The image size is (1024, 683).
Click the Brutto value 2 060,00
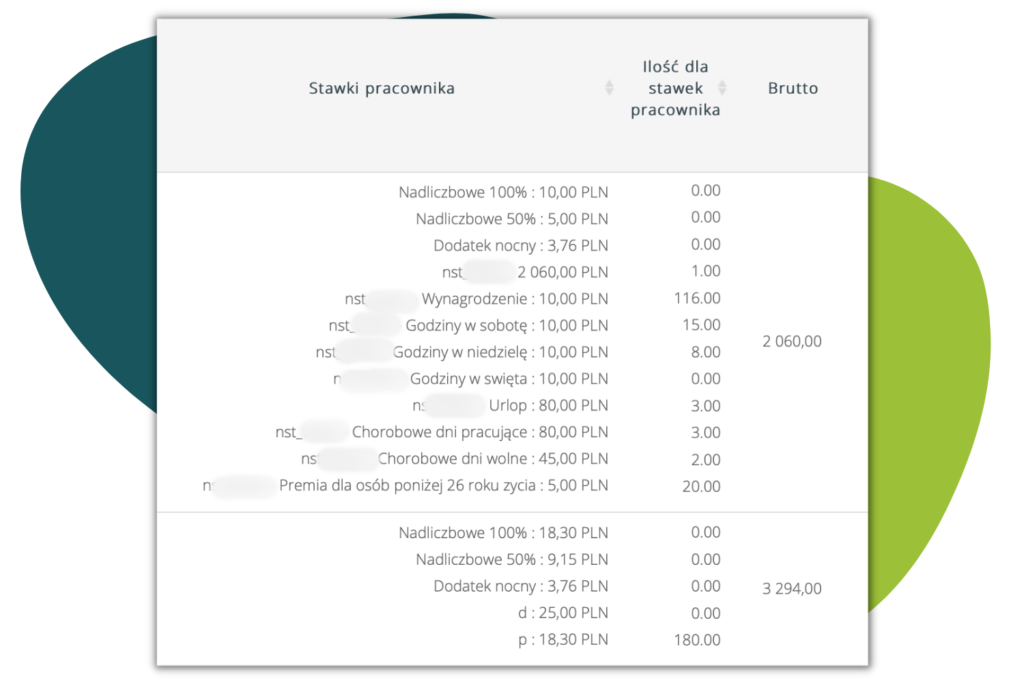click(792, 342)
